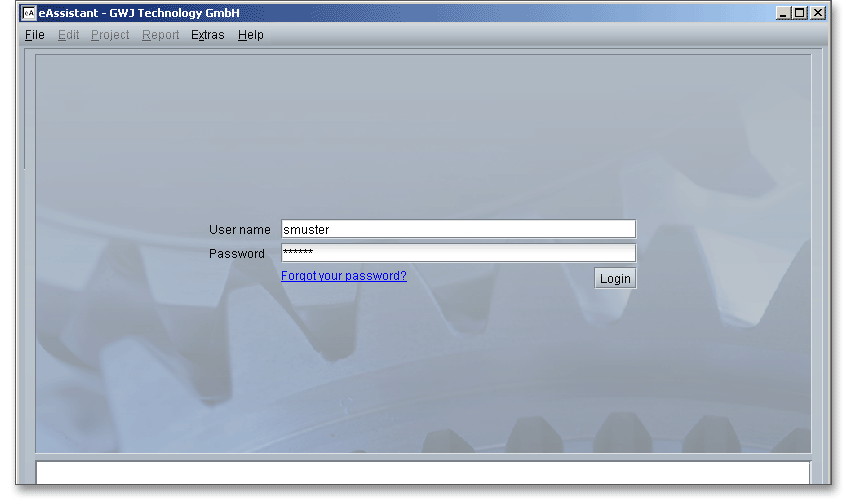Viewport: 847px width, 500px height.
Task: Maximize the eAssistant window
Action: 800,13
